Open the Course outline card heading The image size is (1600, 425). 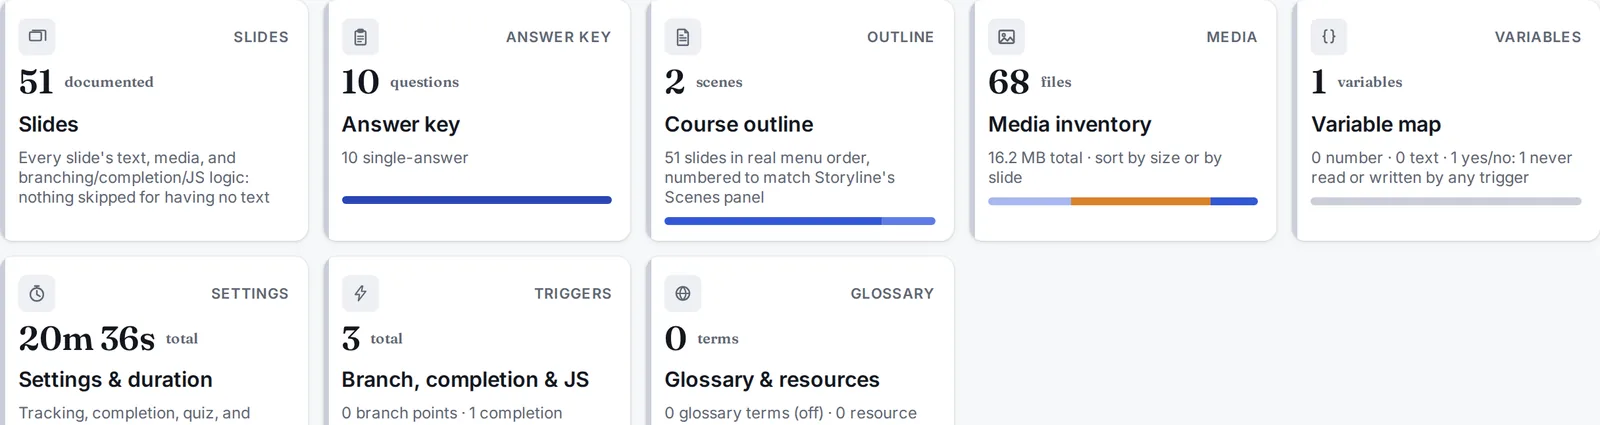(x=739, y=125)
